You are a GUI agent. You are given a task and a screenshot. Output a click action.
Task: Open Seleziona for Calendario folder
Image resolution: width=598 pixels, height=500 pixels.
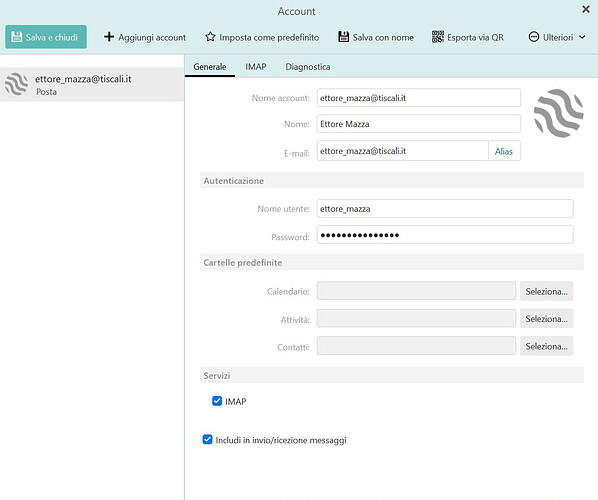pos(547,291)
